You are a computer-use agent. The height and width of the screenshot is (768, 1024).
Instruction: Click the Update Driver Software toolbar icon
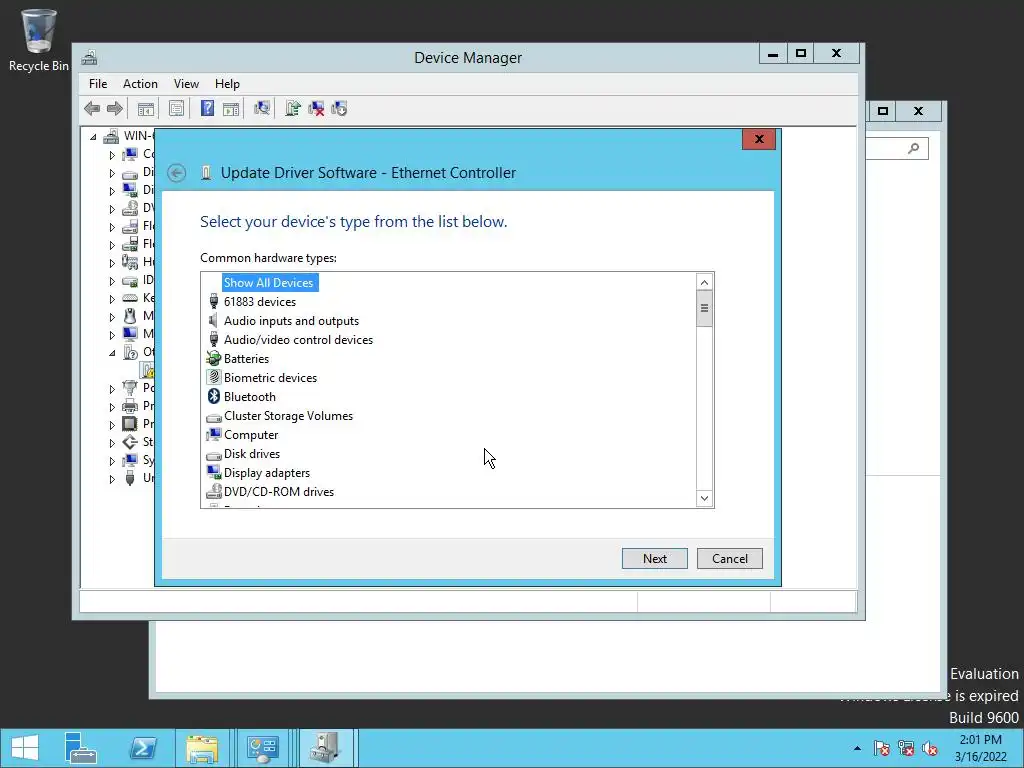(293, 108)
